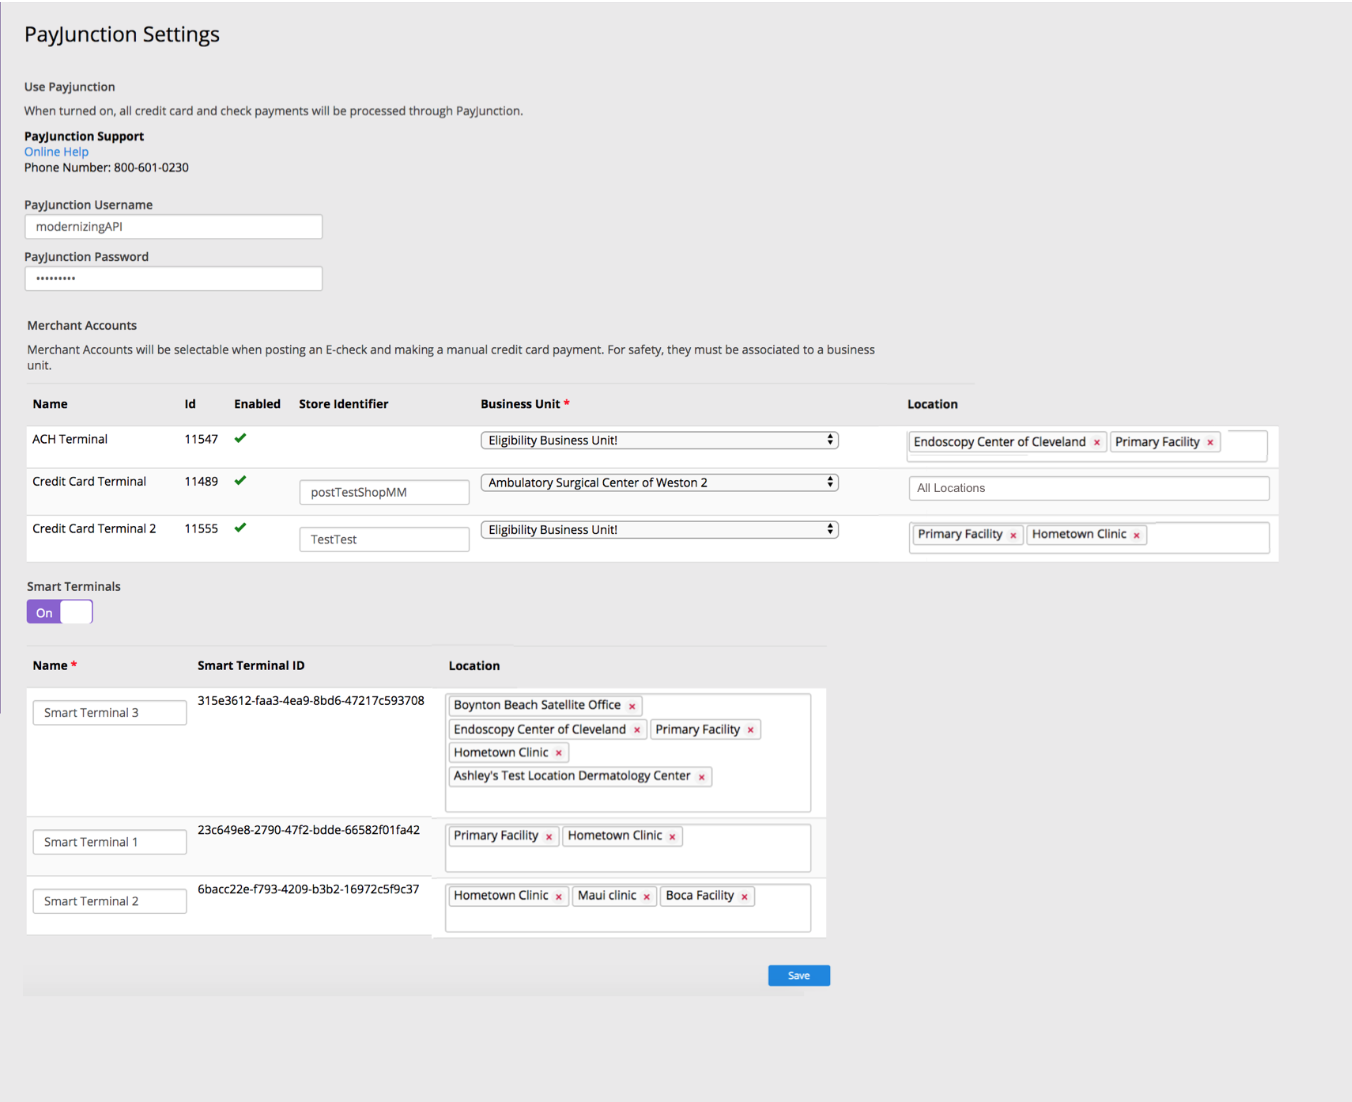Remove Hometown Clinic from Smart Terminal 1
The width and height of the screenshot is (1352, 1102).
(672, 837)
